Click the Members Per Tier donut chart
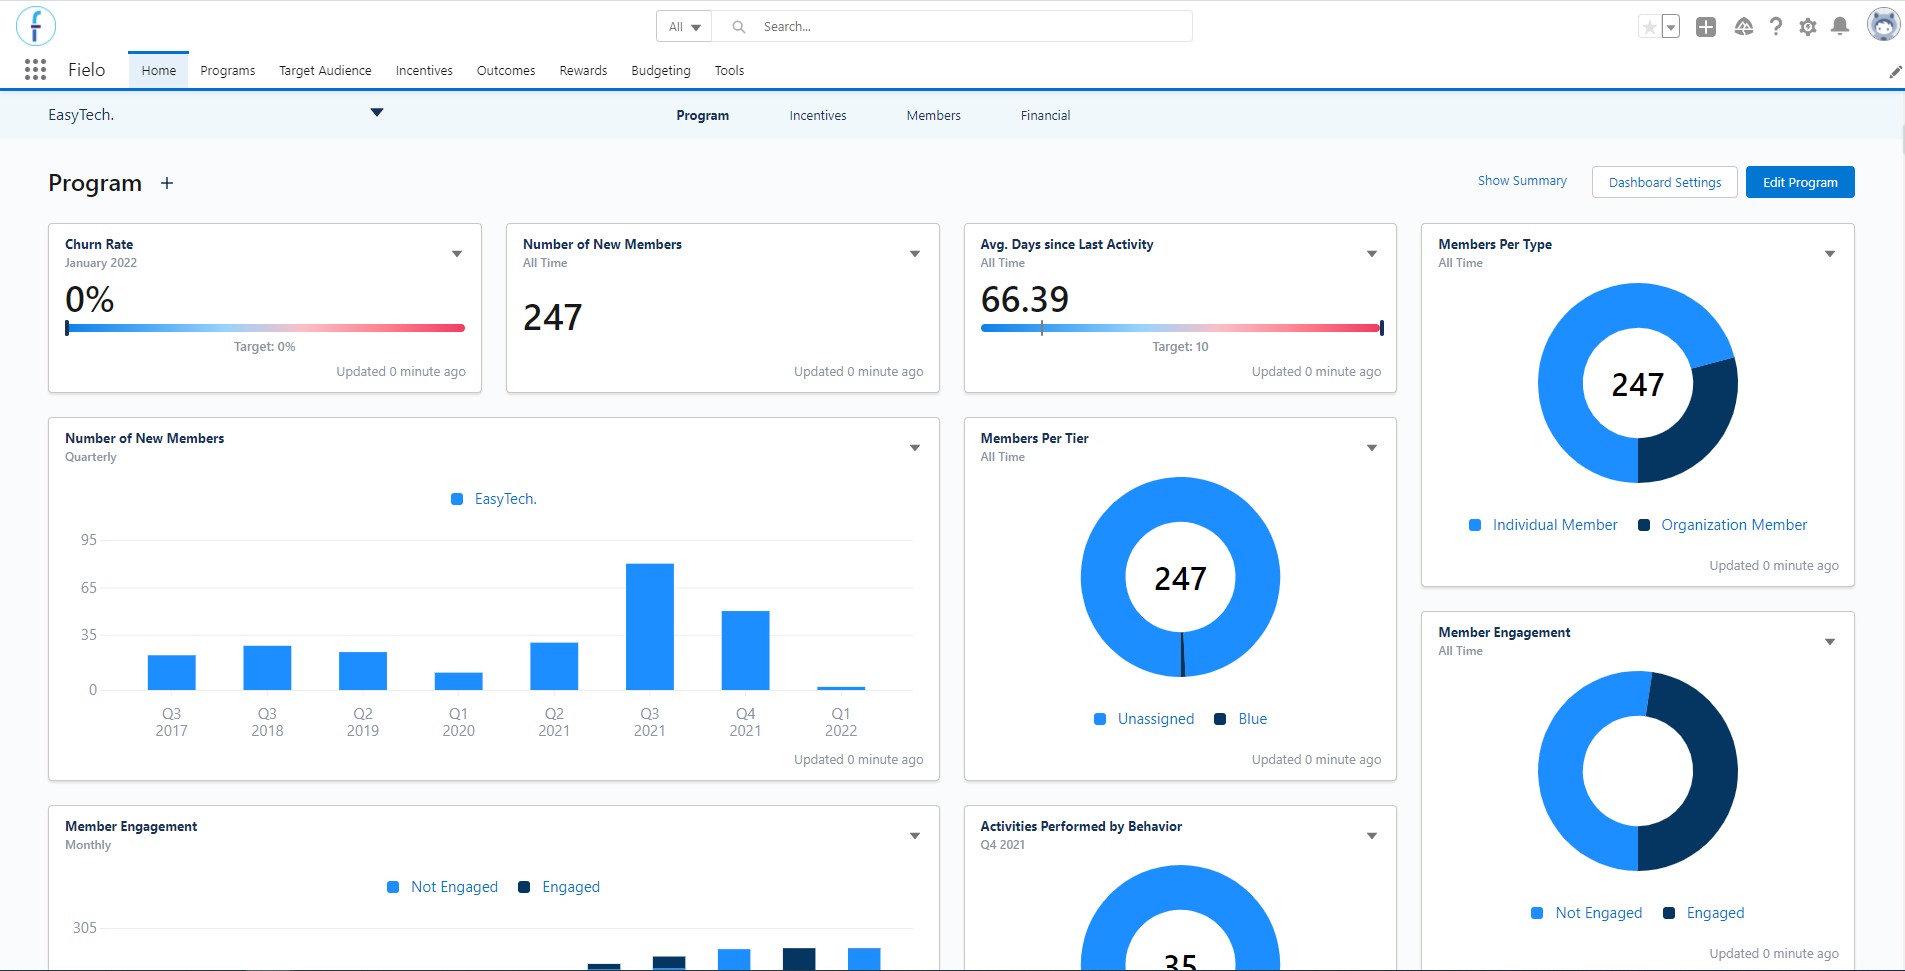The image size is (1905, 971). [x=1180, y=577]
